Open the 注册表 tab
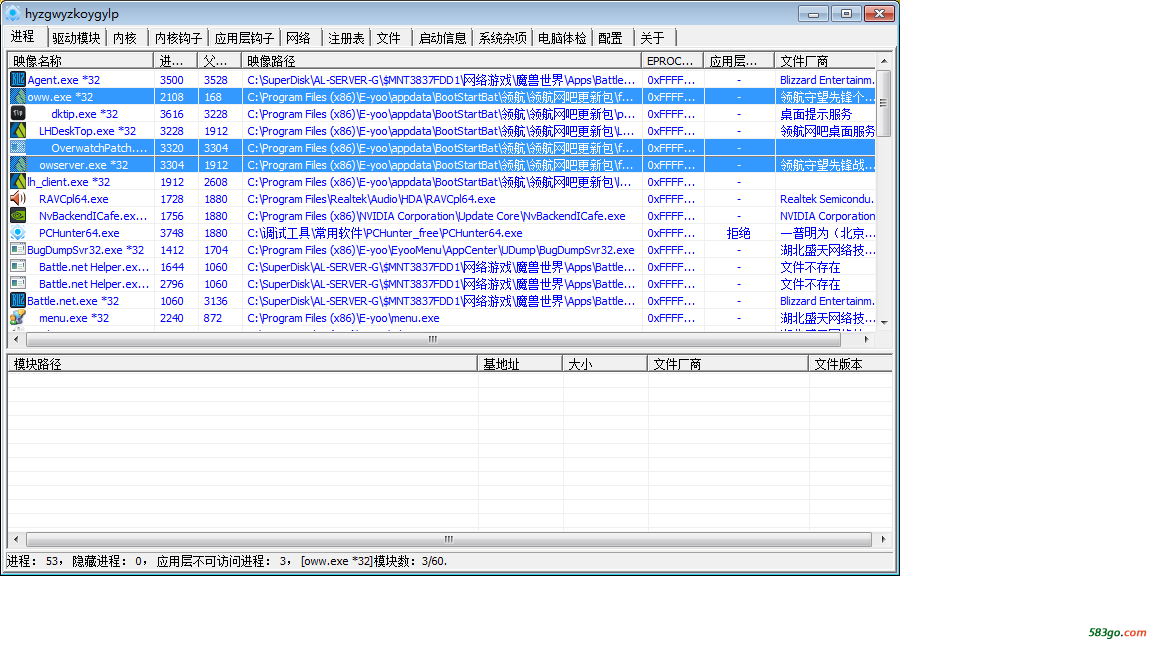This screenshot has width=1152, height=648. point(346,38)
